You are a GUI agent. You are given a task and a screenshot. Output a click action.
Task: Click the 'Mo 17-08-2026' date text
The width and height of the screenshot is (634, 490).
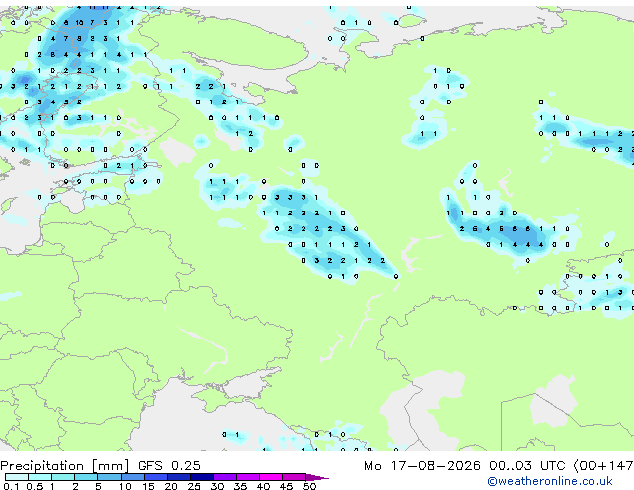(422, 466)
